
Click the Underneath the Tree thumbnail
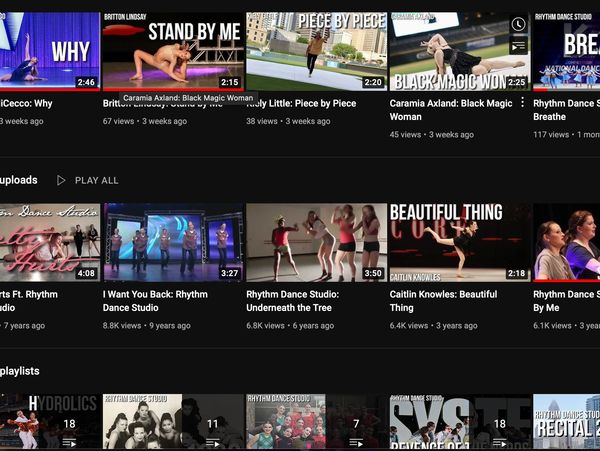[x=315, y=242]
